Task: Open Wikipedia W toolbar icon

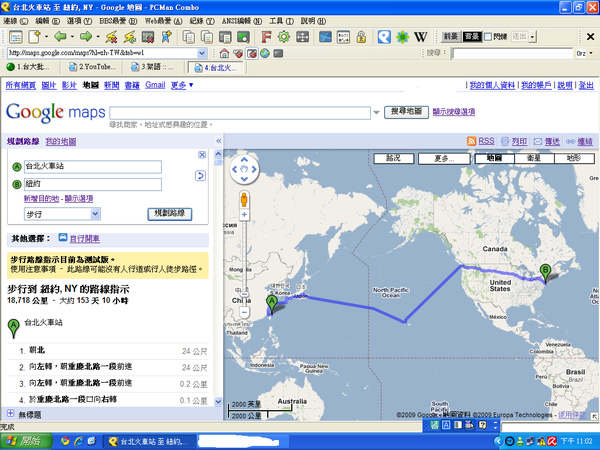Action: click(x=421, y=37)
